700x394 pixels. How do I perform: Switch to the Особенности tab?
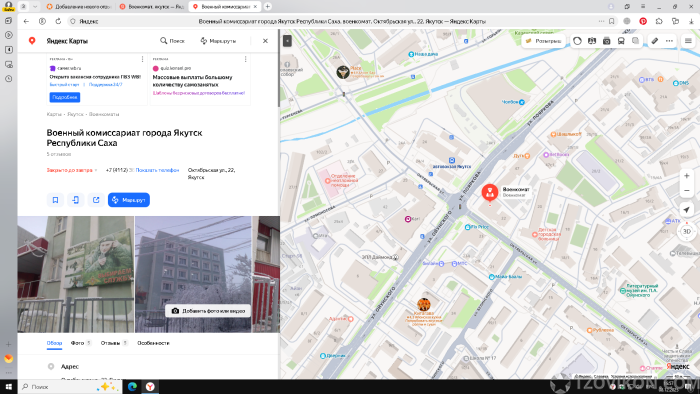153,343
